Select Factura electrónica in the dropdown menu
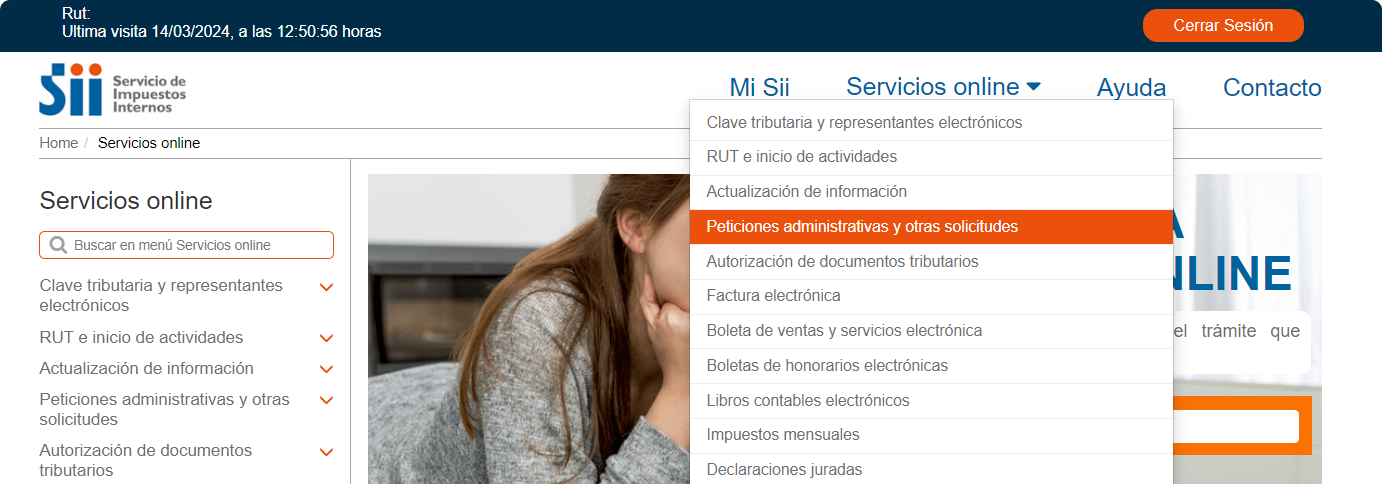Viewport: 1382px width, 484px height. (x=931, y=296)
